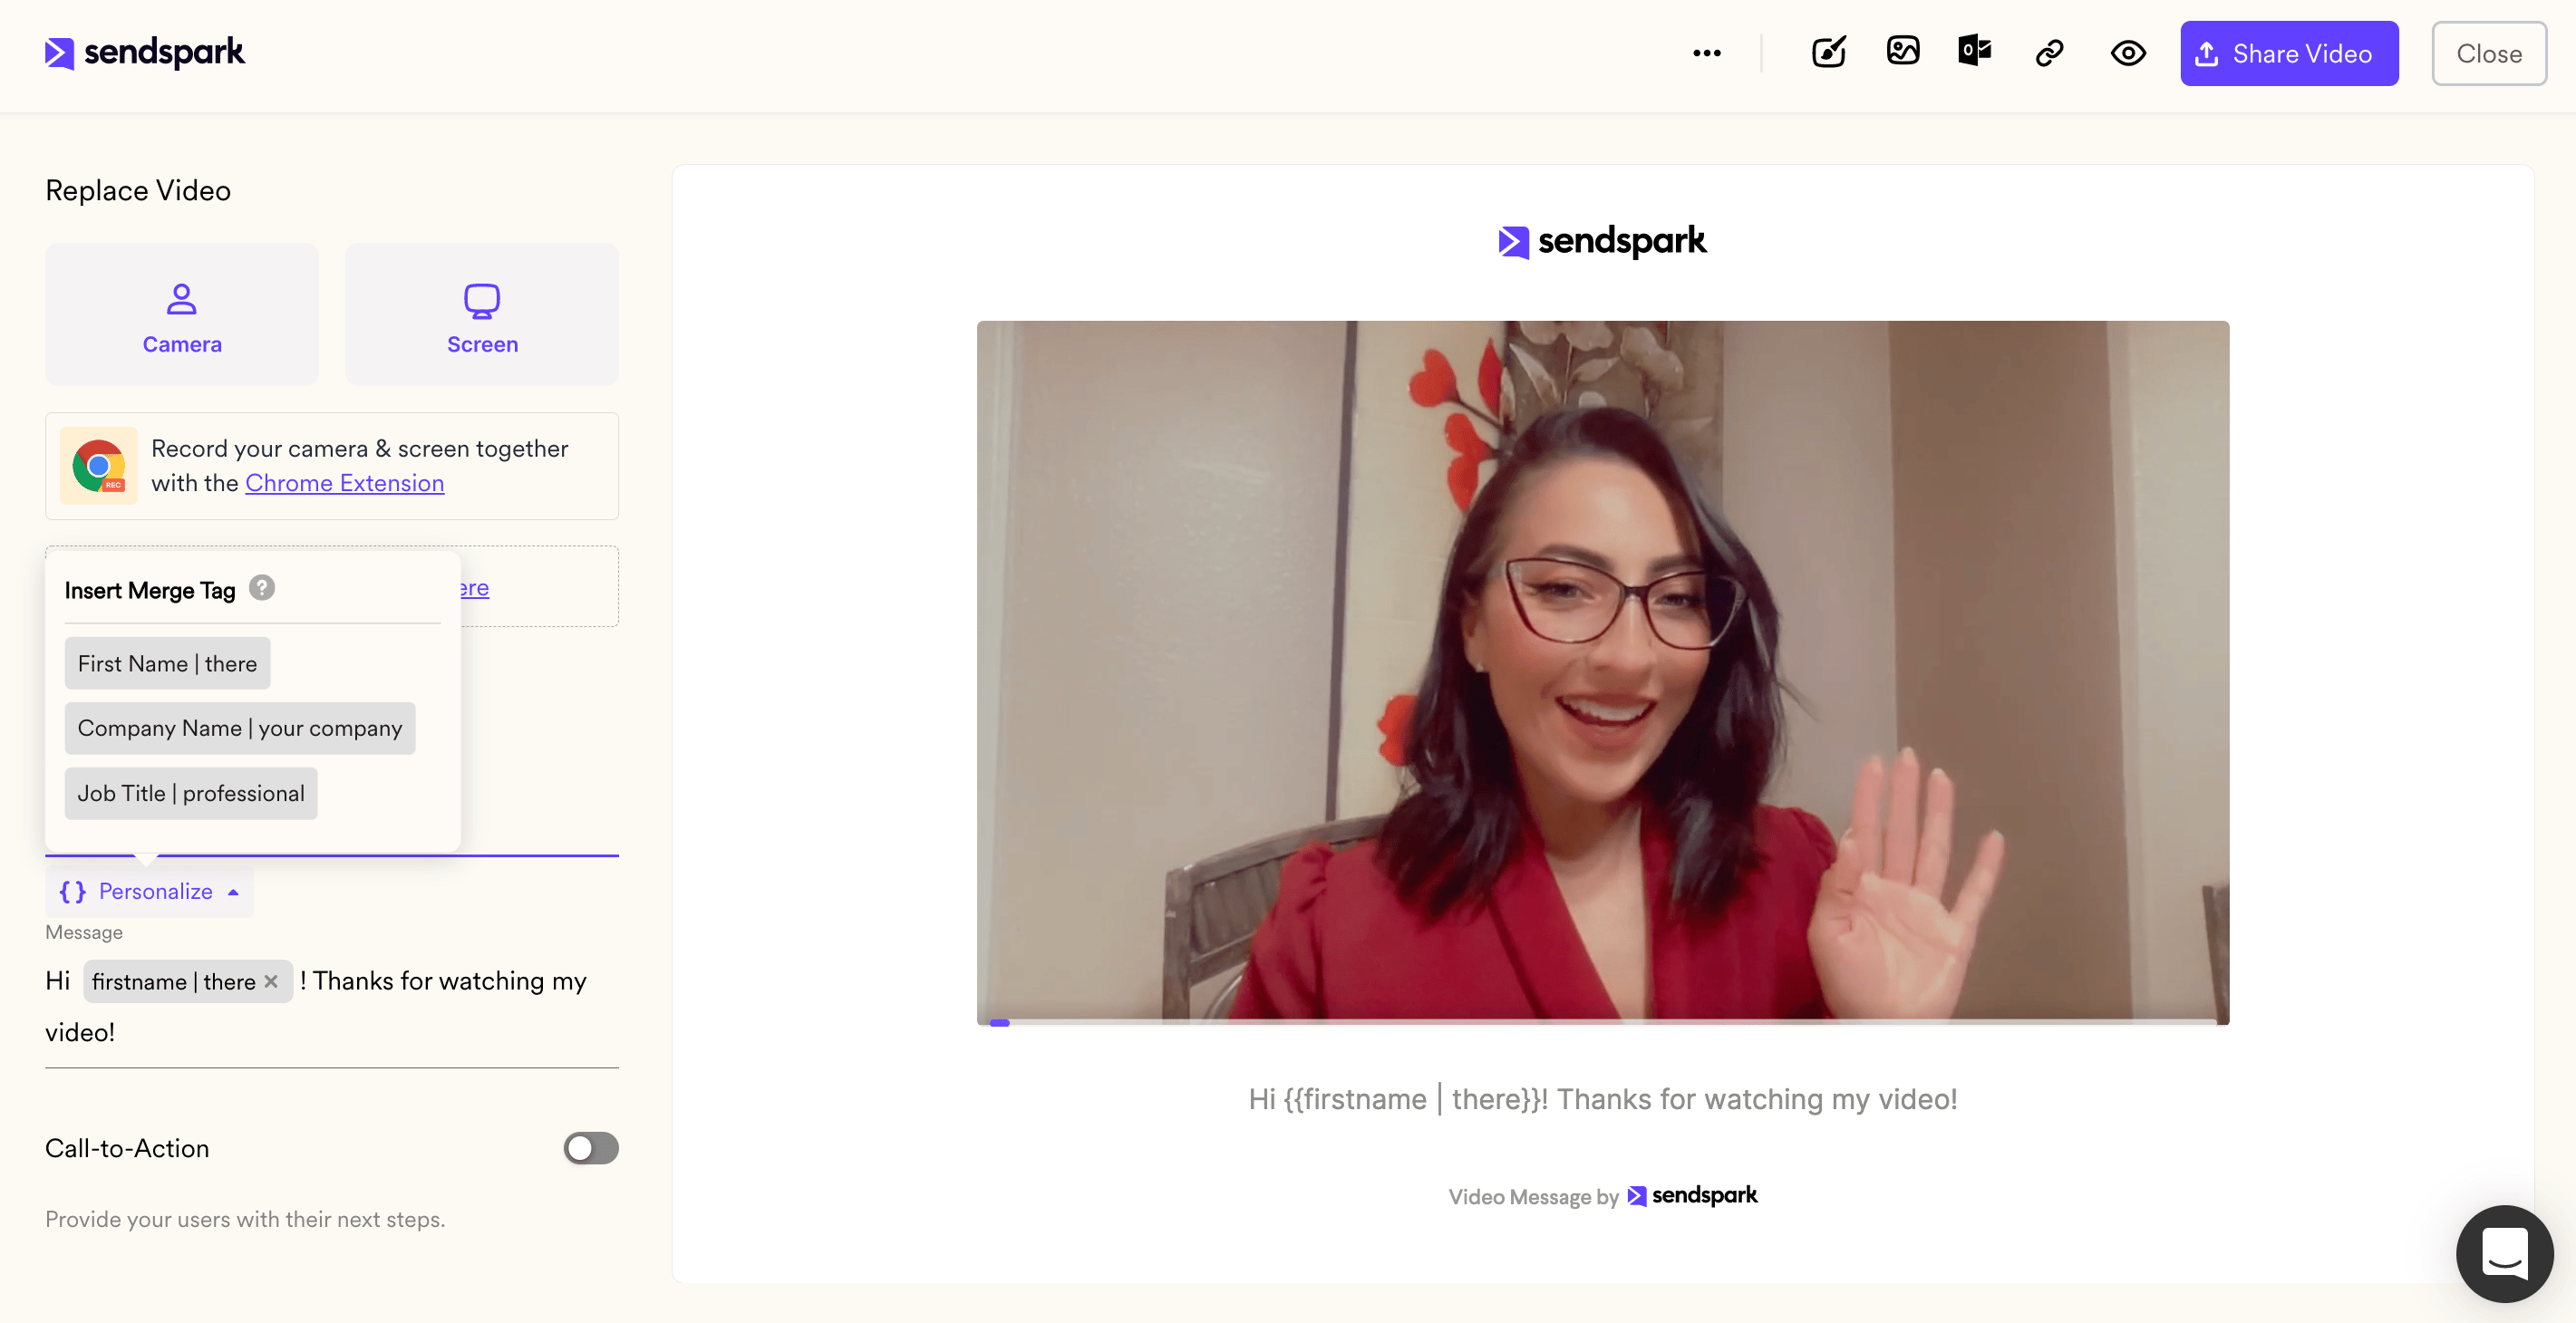Collapse the Personalize dropdown
The width and height of the screenshot is (2576, 1323).
tap(149, 891)
